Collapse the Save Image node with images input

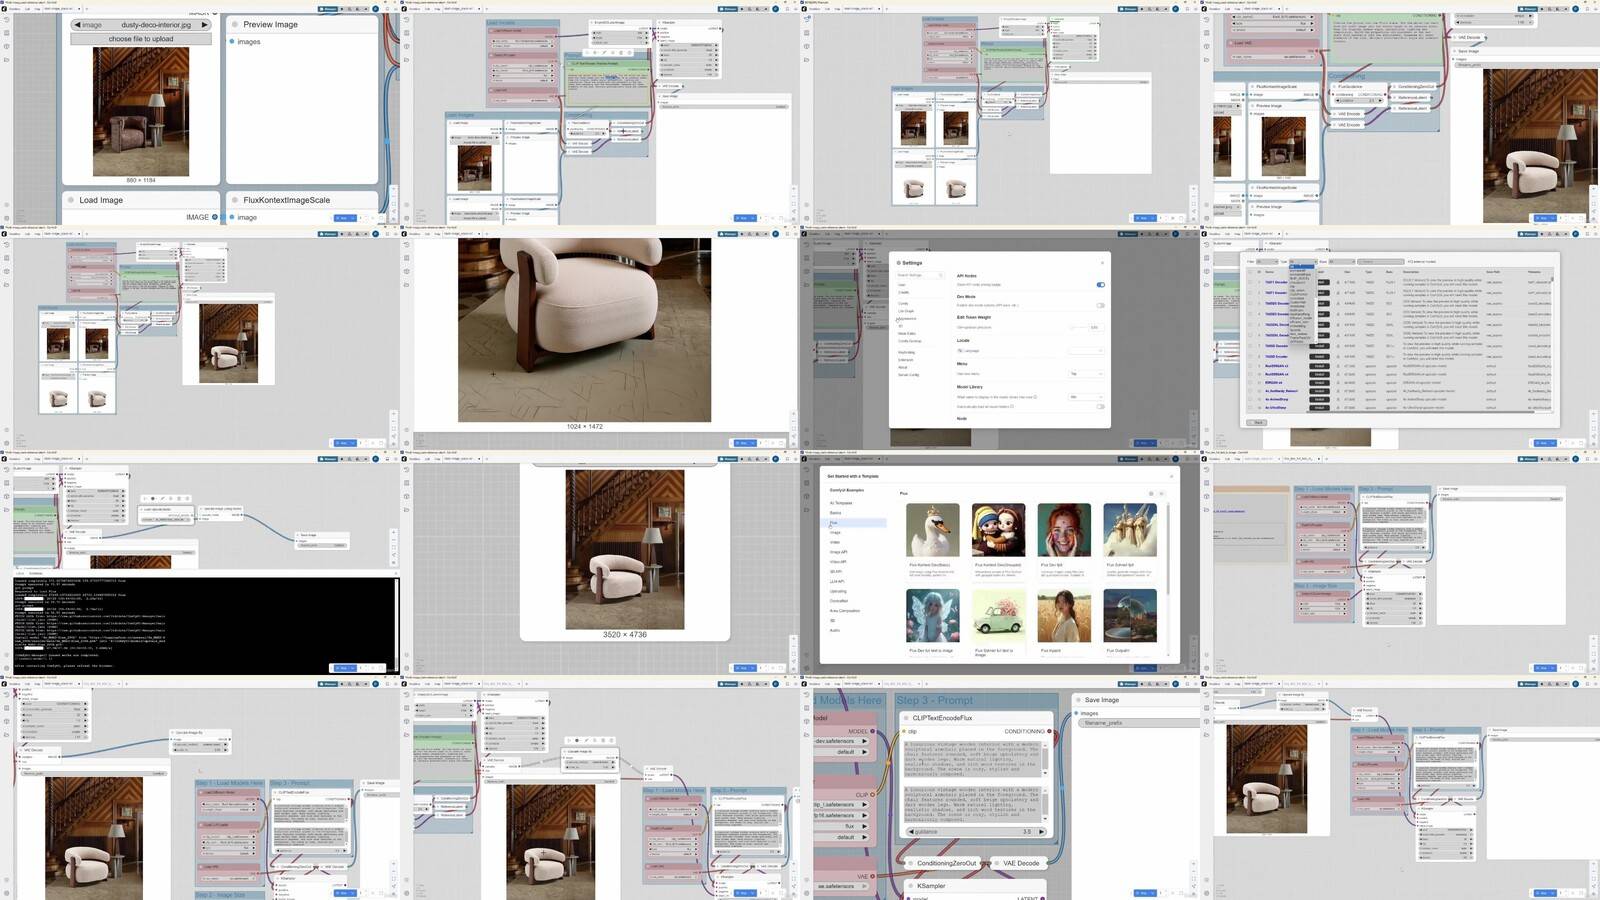tap(1077, 700)
